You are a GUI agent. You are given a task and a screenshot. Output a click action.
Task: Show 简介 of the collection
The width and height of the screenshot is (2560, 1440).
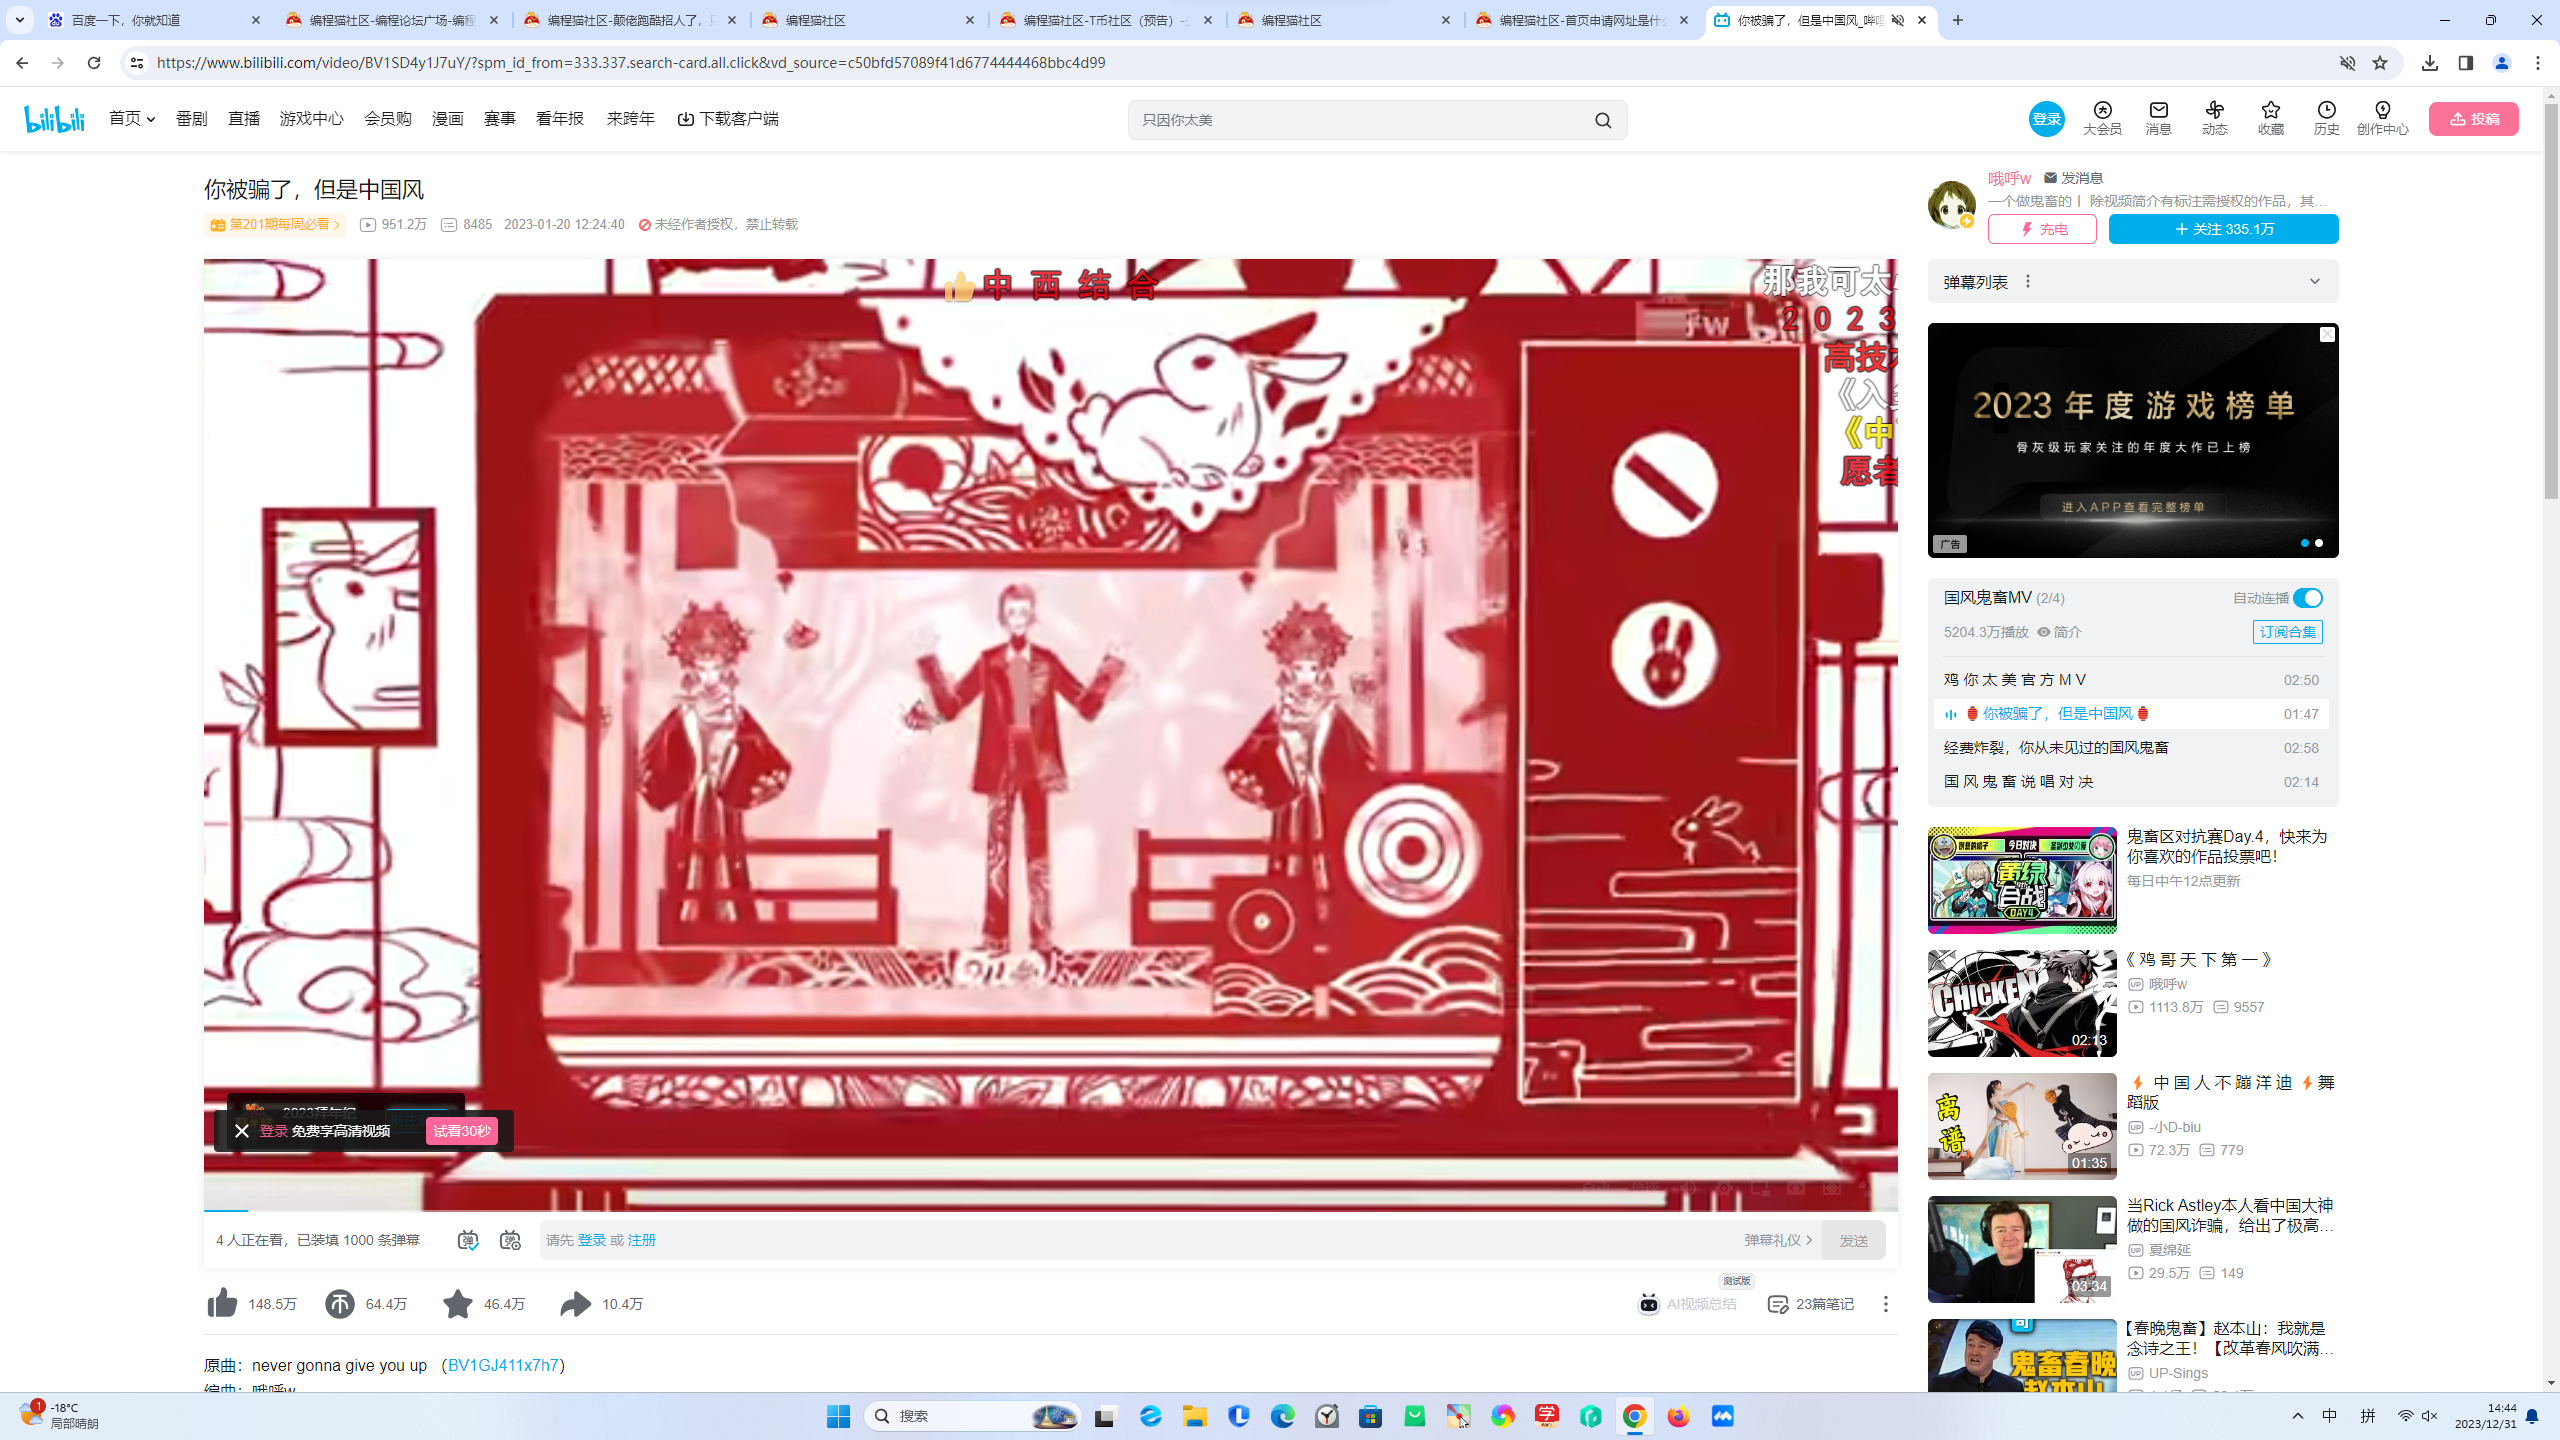2060,632
